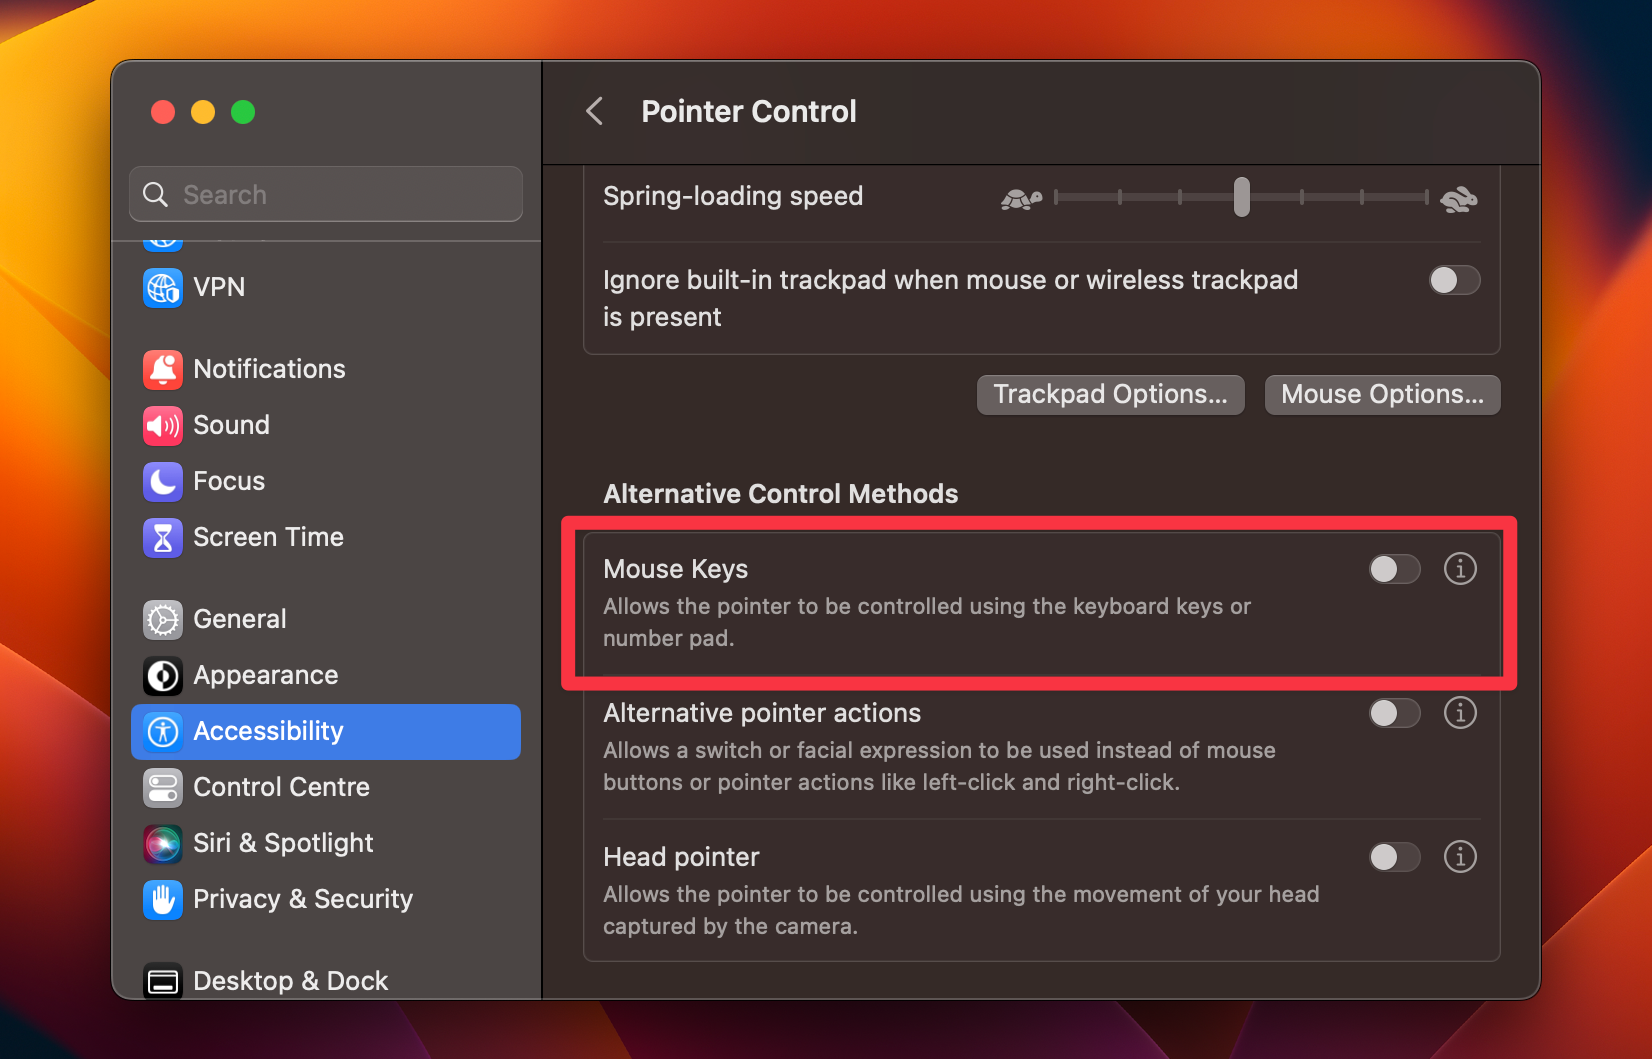This screenshot has width=1652, height=1059.
Task: Switch to Appearance settings
Action: (x=163, y=675)
